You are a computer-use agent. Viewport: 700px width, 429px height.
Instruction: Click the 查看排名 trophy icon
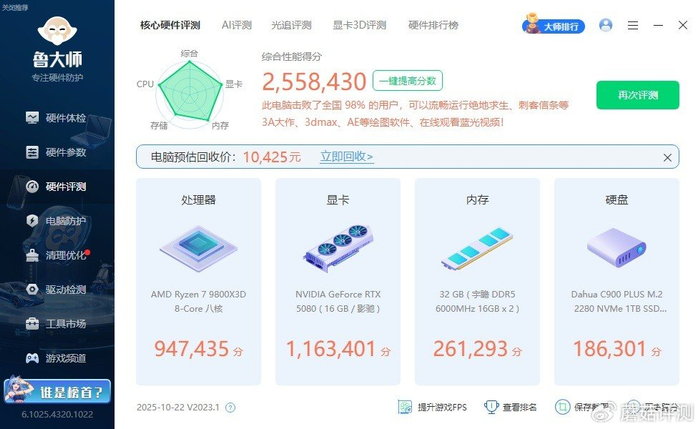(x=491, y=407)
